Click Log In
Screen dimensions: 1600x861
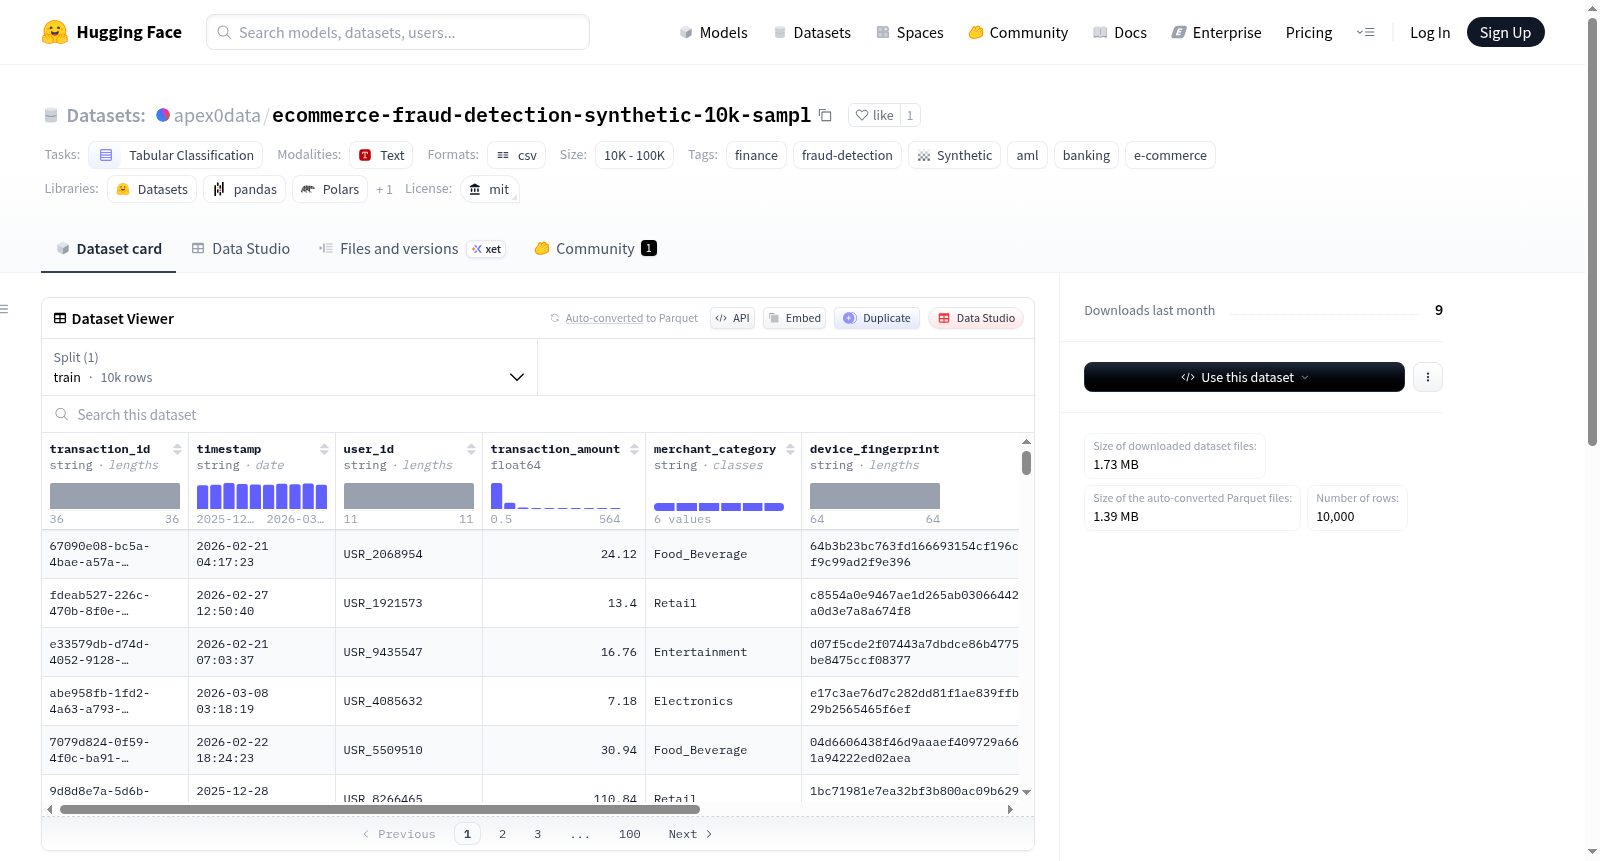(1430, 32)
